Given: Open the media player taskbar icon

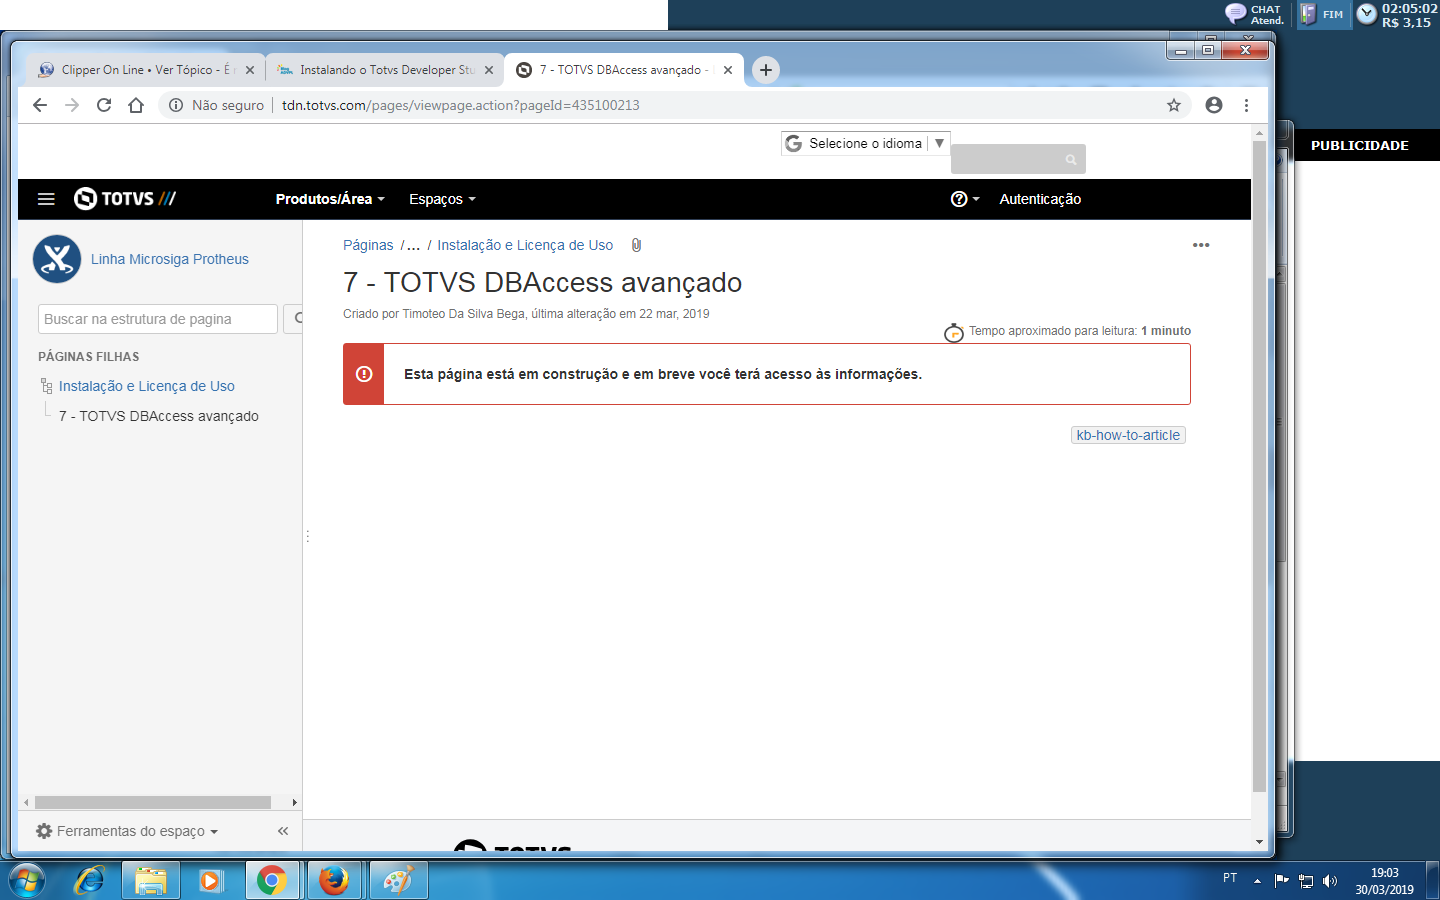Looking at the screenshot, I should tap(209, 881).
